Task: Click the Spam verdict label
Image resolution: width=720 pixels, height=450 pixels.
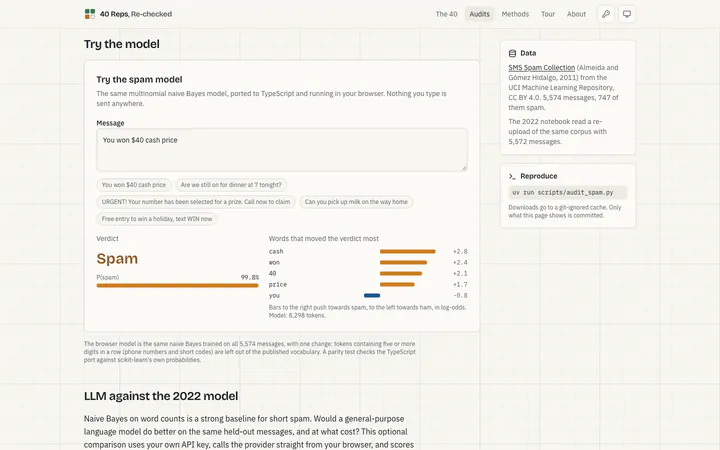Action: coord(117,259)
